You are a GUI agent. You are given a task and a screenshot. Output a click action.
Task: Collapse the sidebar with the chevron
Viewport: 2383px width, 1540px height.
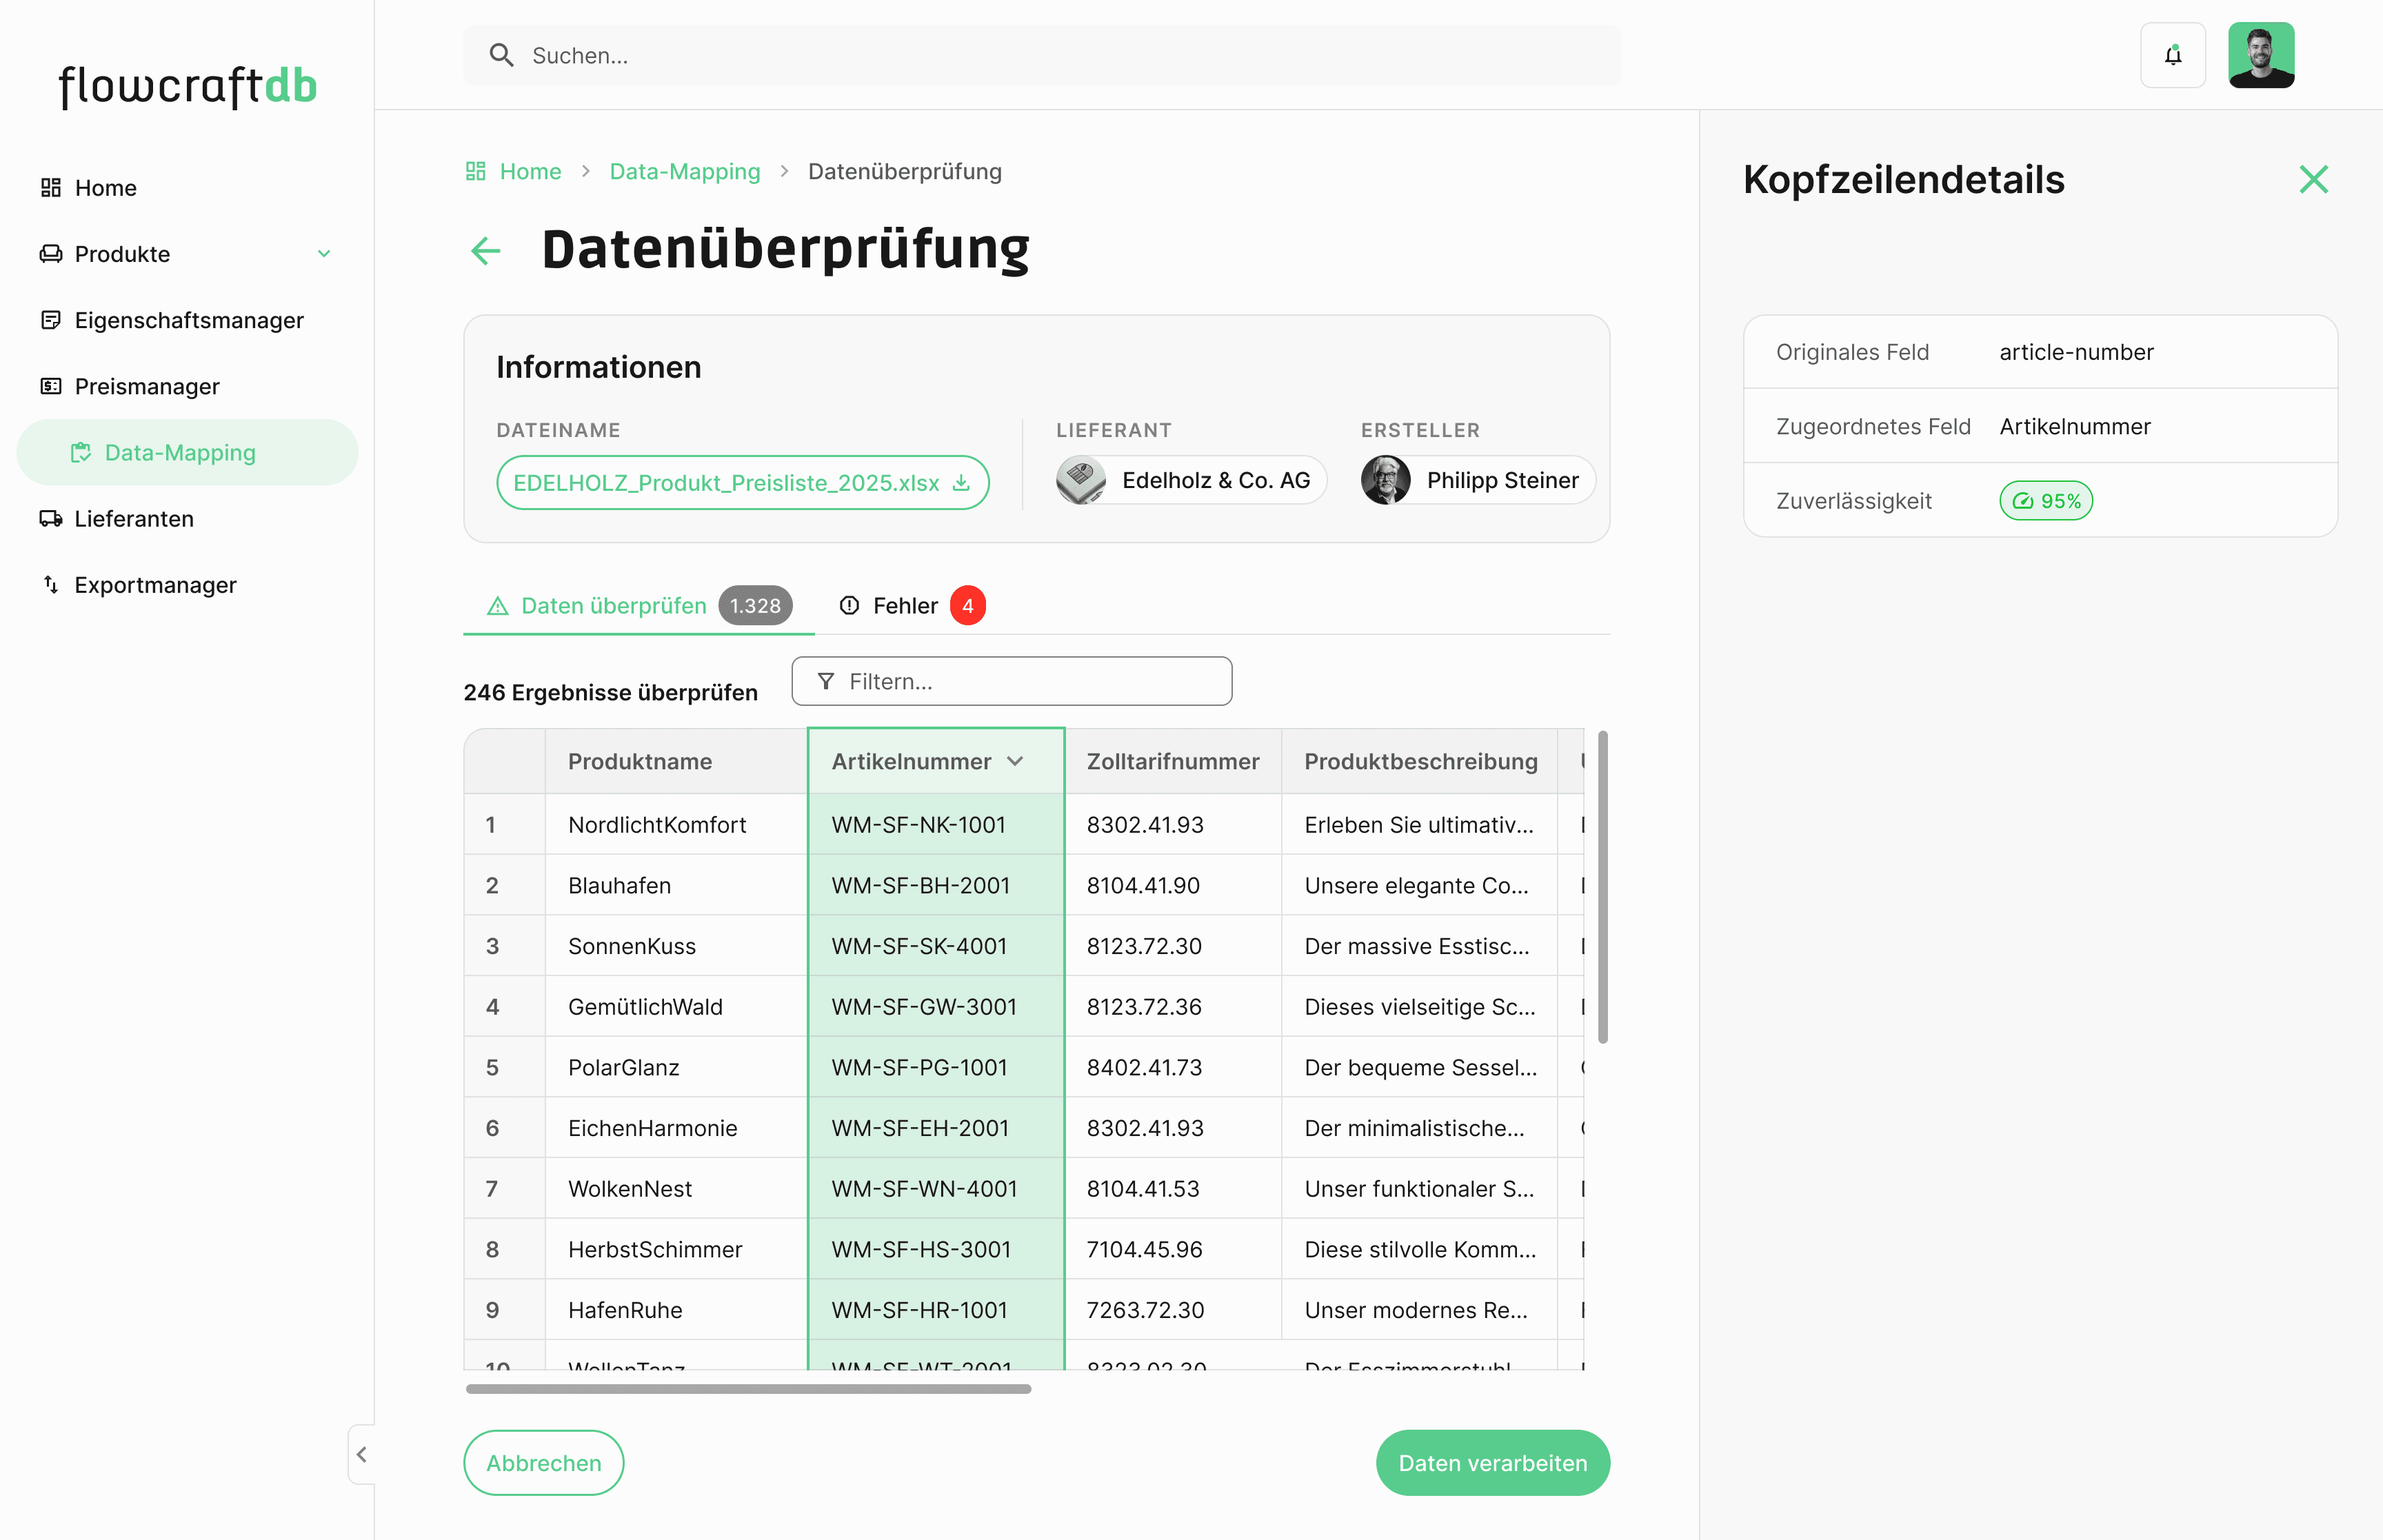[x=361, y=1454]
